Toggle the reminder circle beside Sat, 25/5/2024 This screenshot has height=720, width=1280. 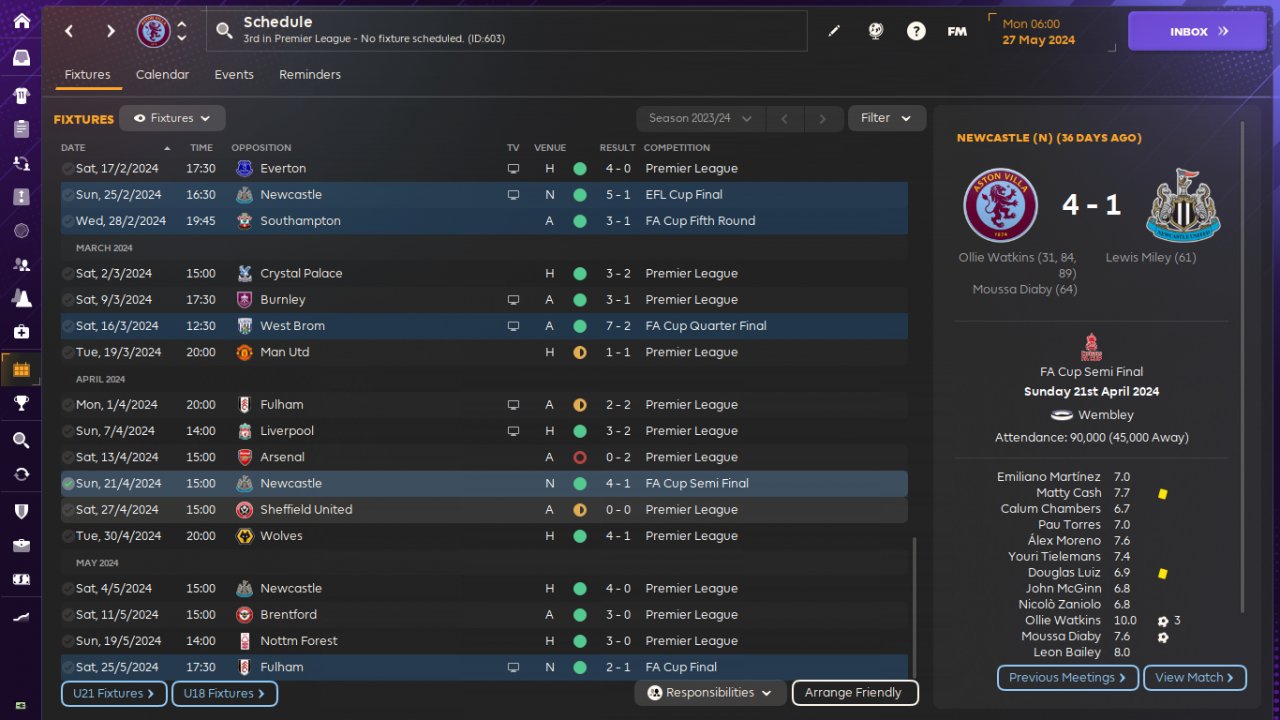[x=68, y=668]
